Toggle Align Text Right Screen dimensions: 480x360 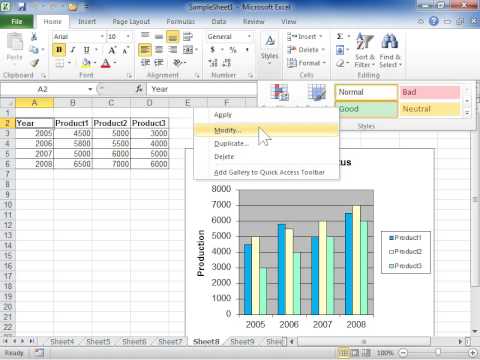(173, 50)
